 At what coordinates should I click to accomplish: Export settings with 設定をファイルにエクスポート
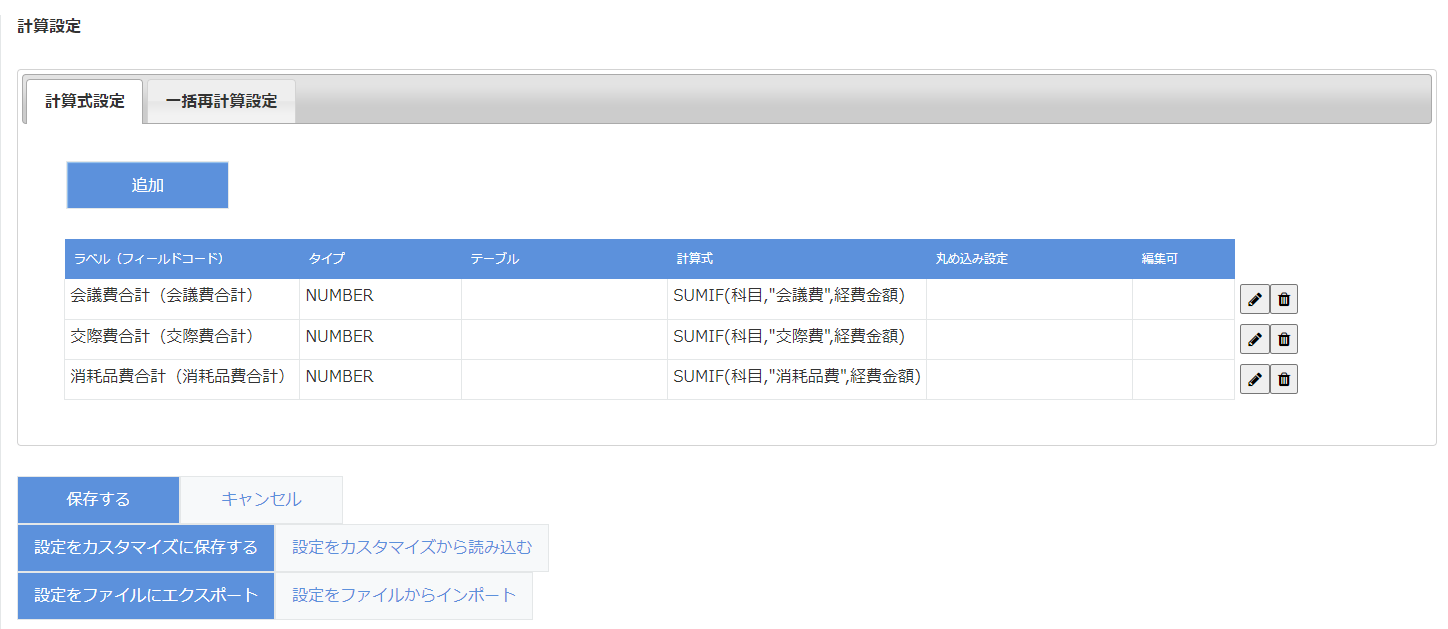click(x=146, y=595)
